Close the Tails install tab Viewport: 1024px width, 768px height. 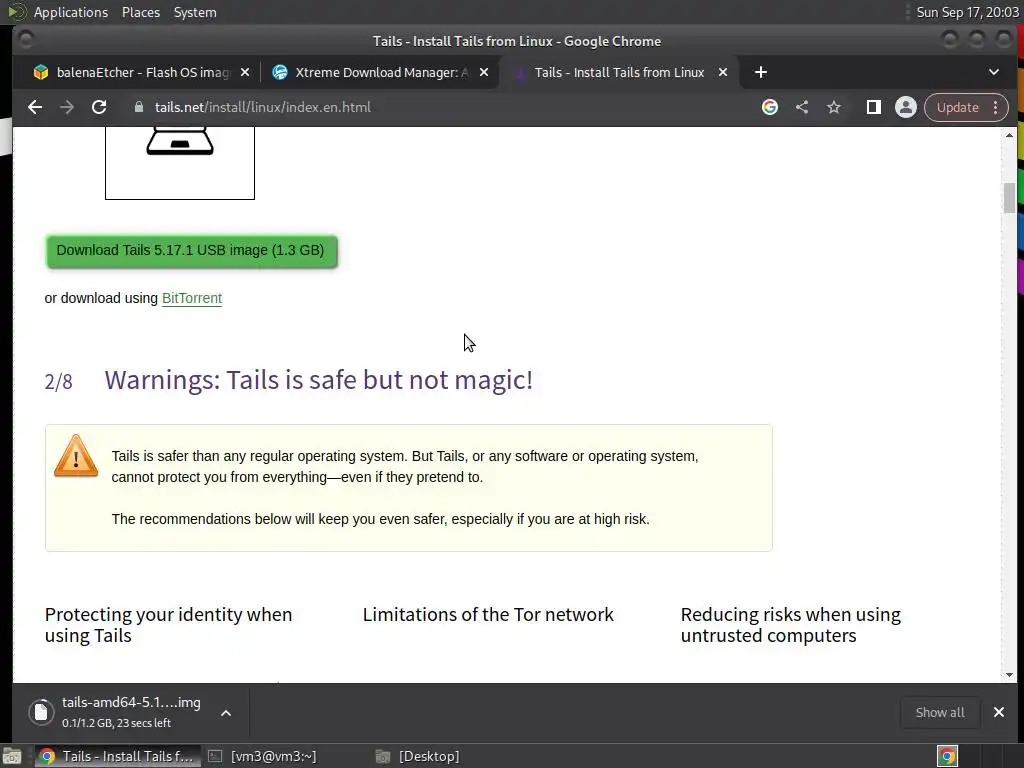[723, 72]
